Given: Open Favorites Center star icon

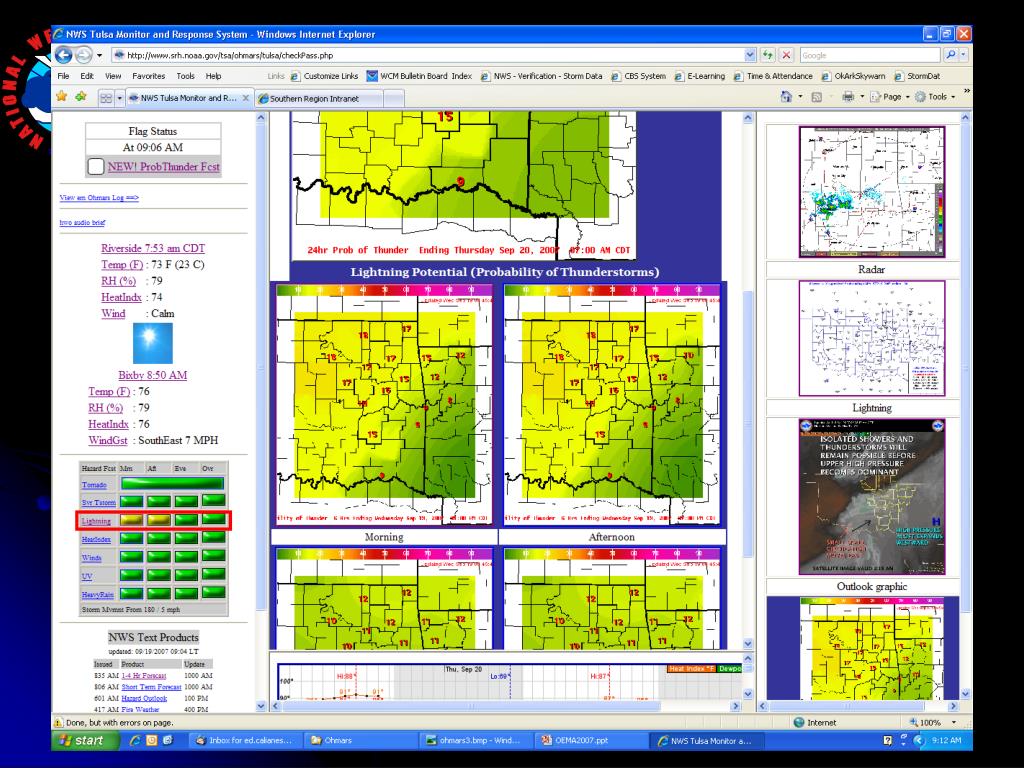Looking at the screenshot, I should (x=61, y=97).
